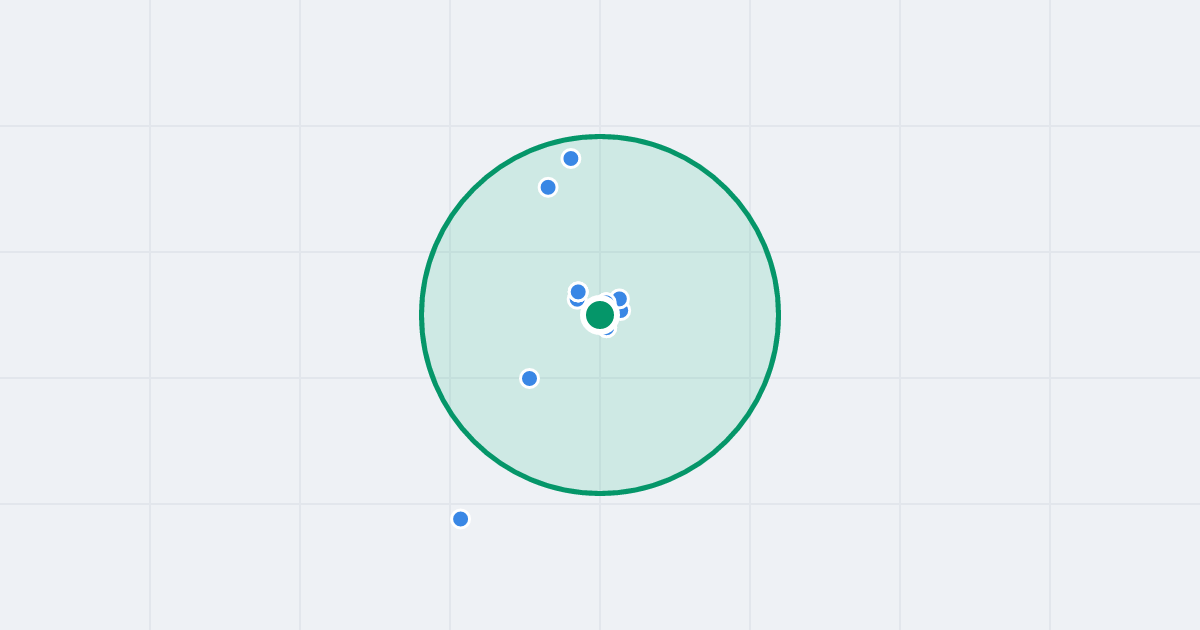Select the isolated blue point in the circle's lower-left area

[530, 378]
